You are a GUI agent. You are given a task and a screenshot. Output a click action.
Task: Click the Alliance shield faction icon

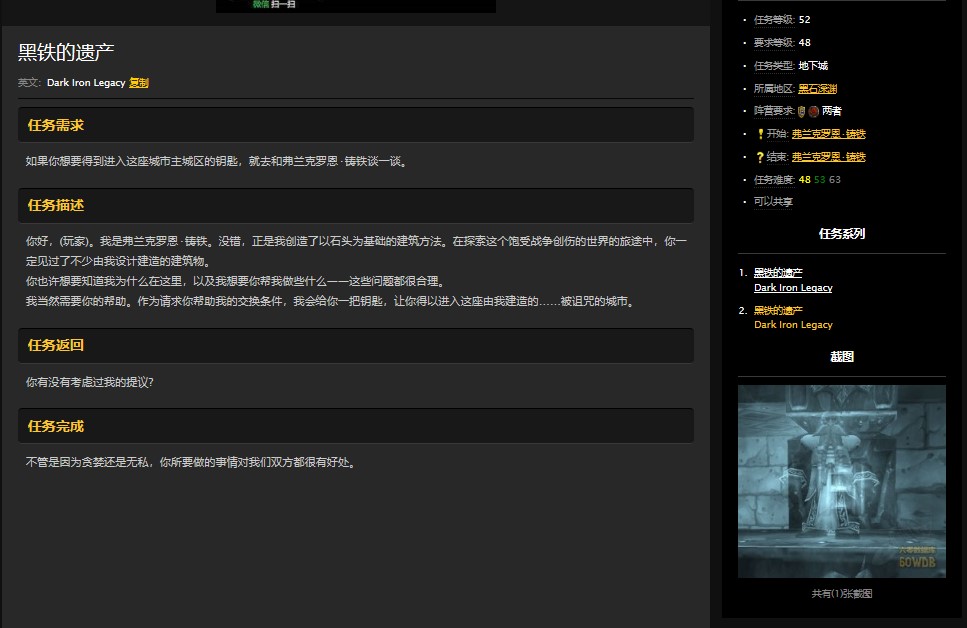(799, 111)
